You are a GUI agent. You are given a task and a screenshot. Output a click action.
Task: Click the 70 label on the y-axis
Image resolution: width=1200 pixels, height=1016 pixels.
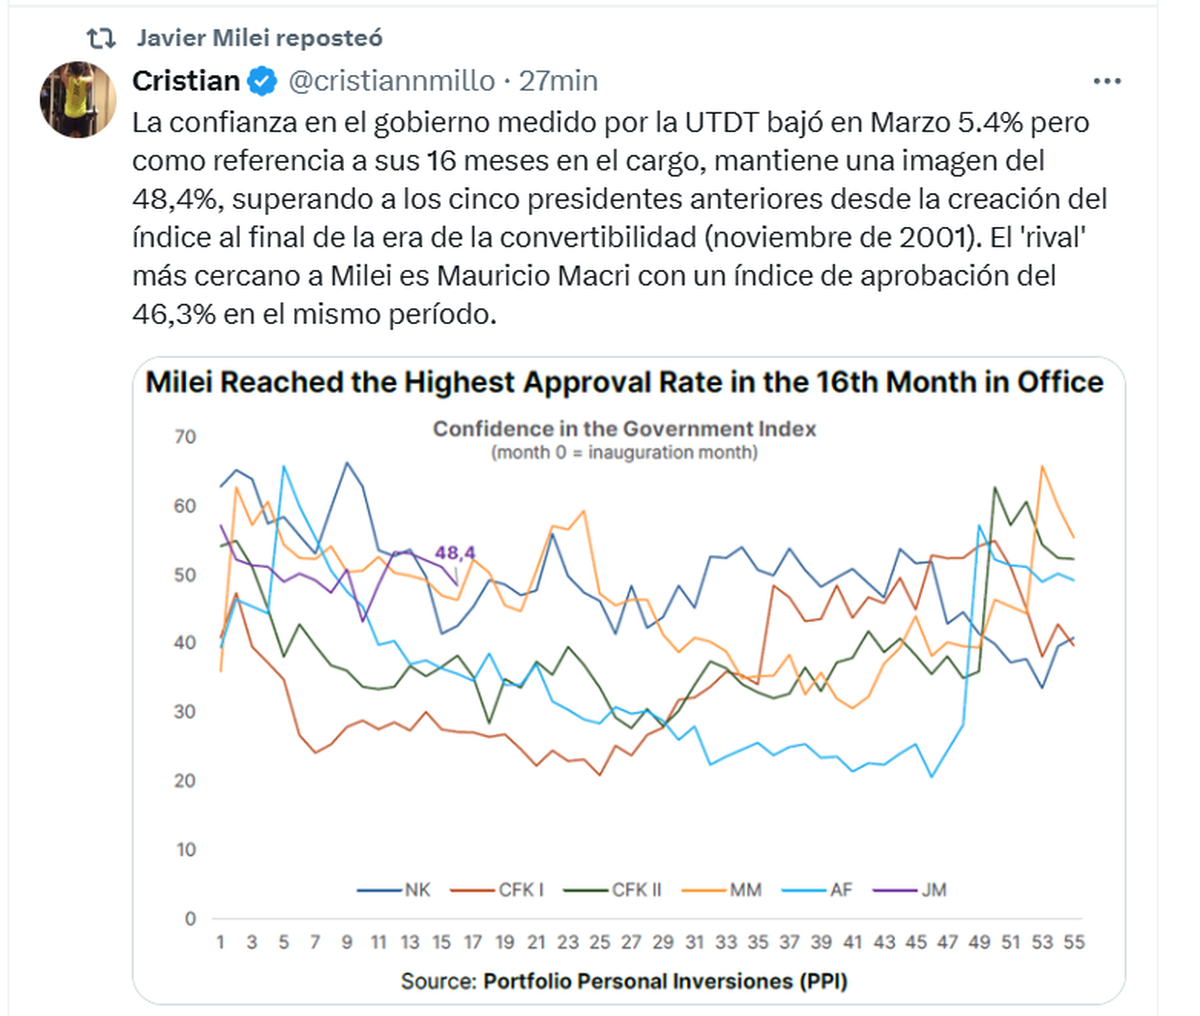(185, 437)
